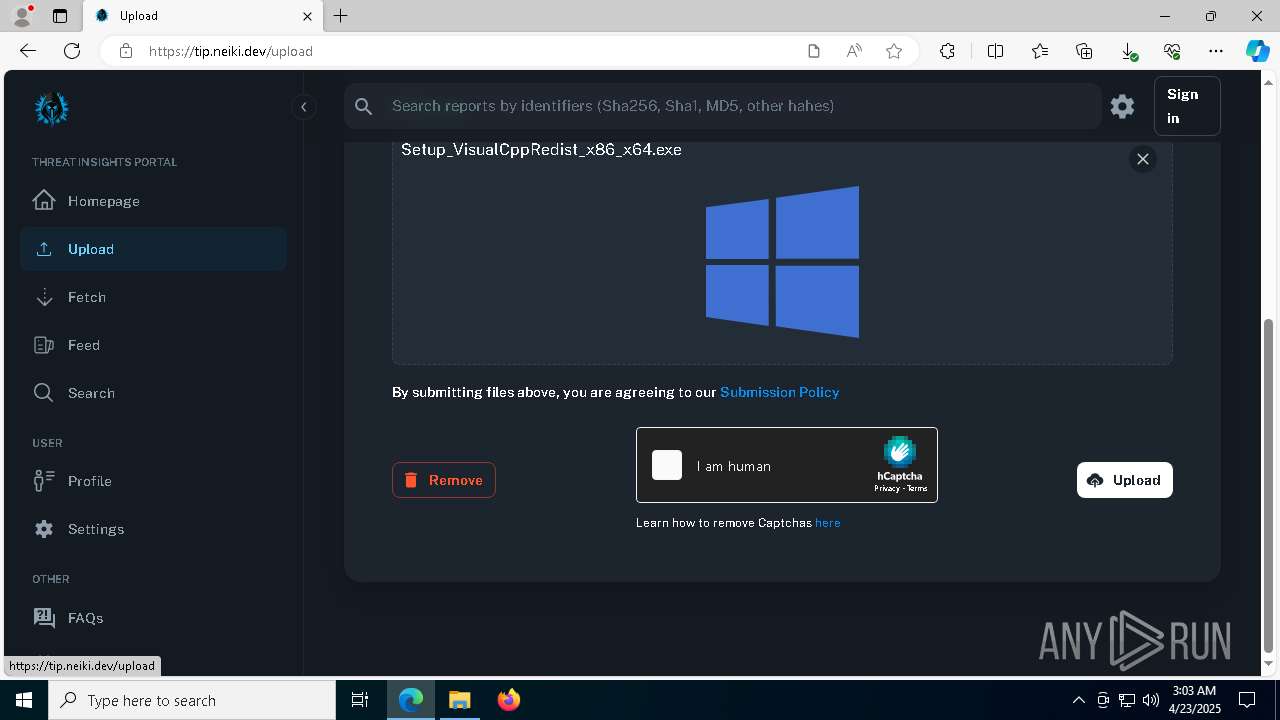Open the notification center icon
The width and height of the screenshot is (1280, 720).
[1248, 700]
